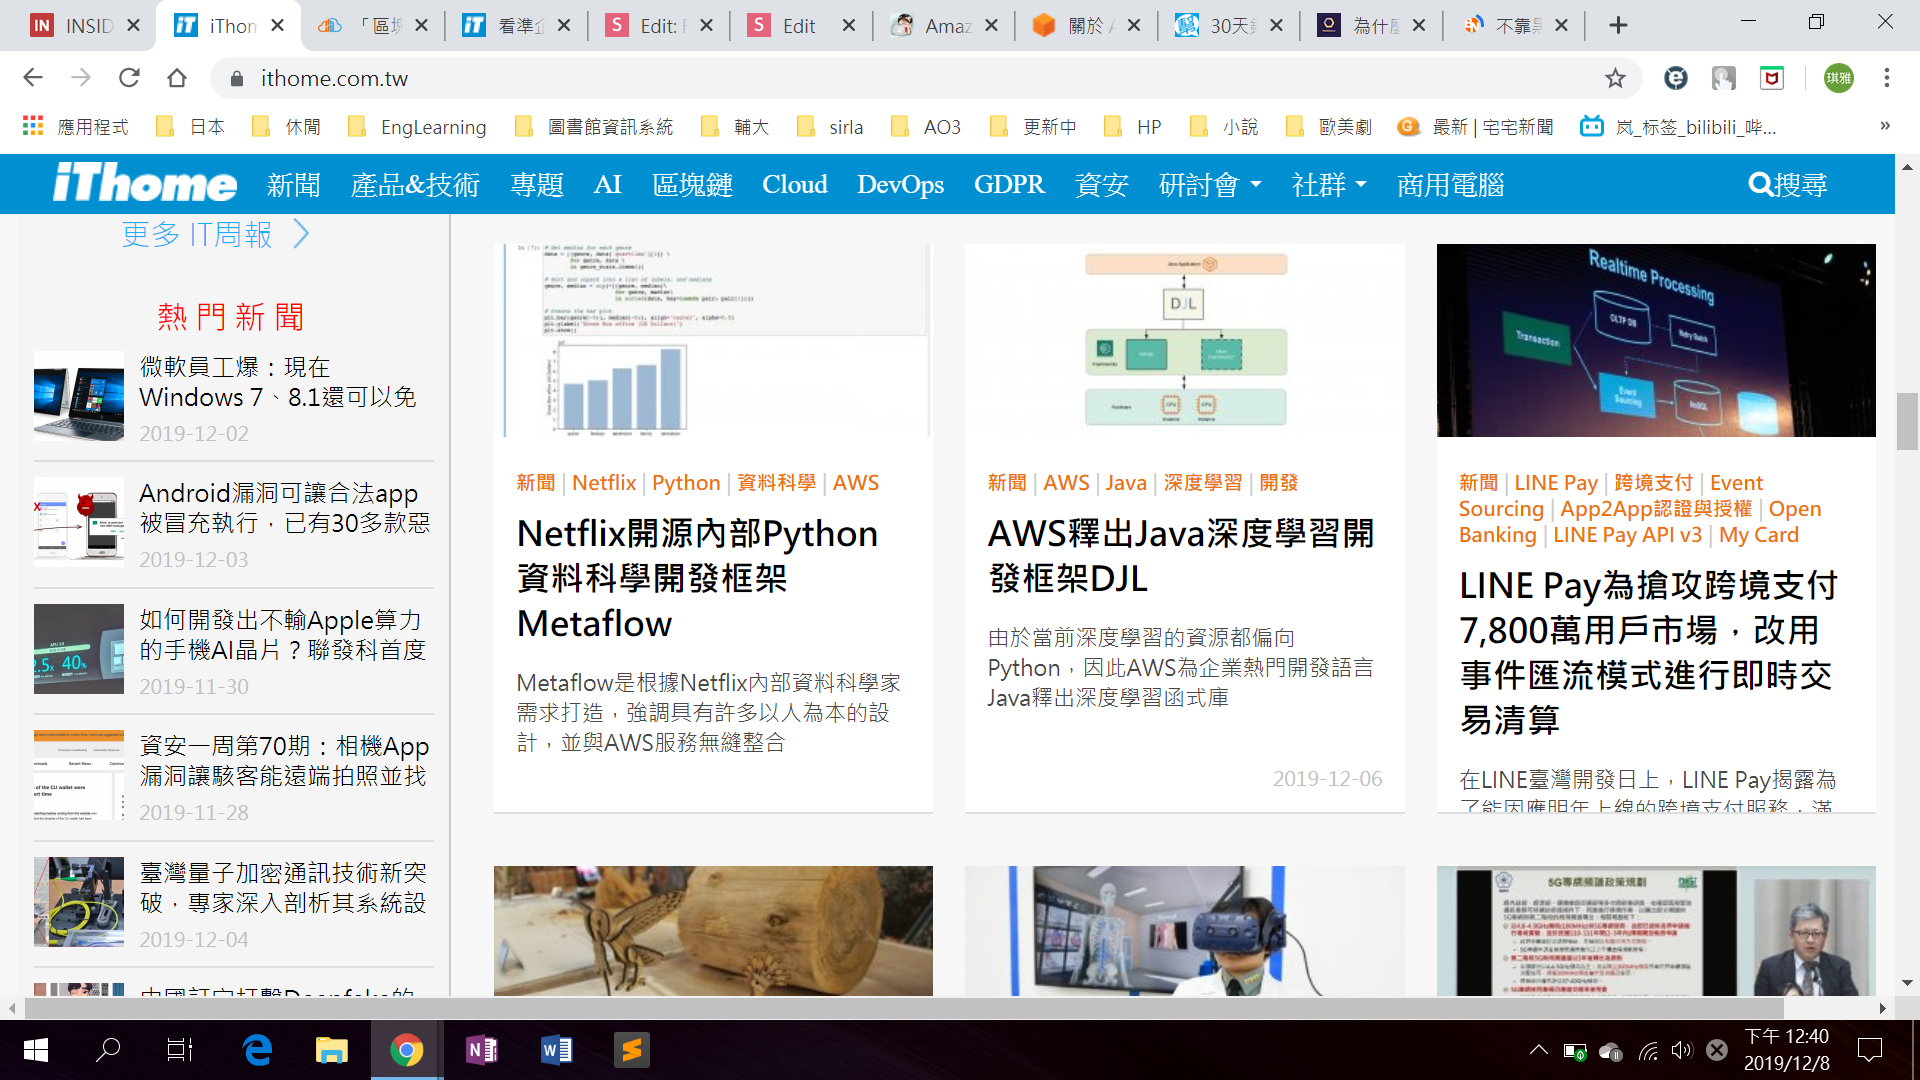Launch OneNote from the taskbar
Image resolution: width=1920 pixels, height=1080 pixels.
[x=482, y=1049]
